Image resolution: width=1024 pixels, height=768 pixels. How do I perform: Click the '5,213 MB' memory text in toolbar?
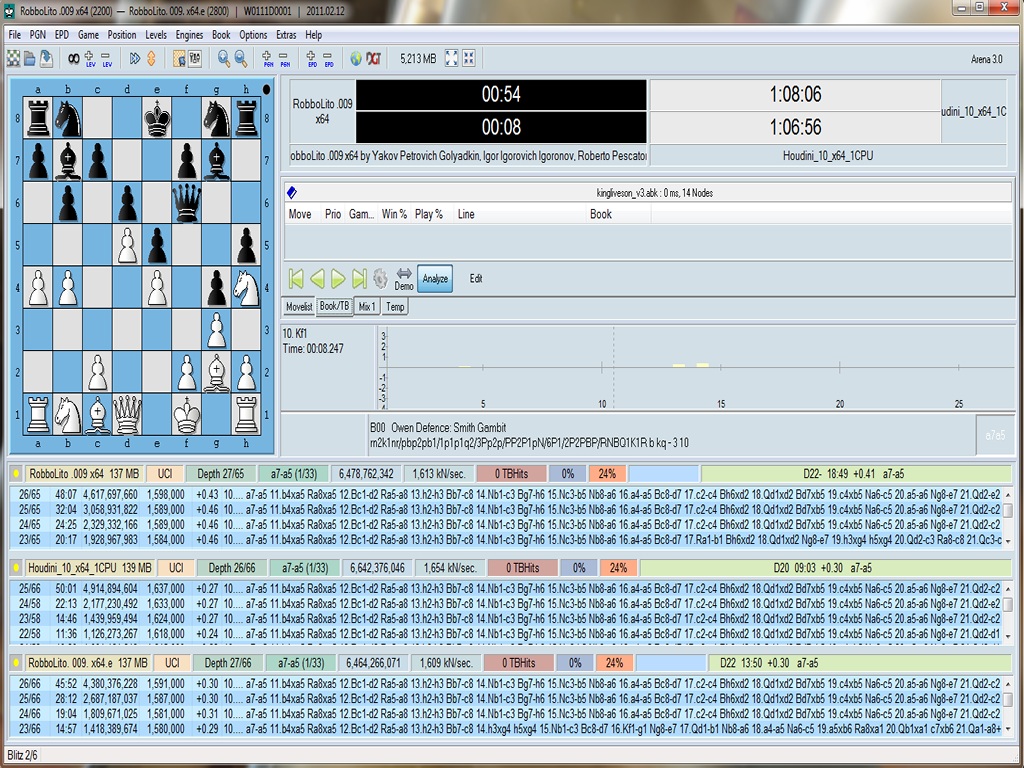[x=418, y=59]
